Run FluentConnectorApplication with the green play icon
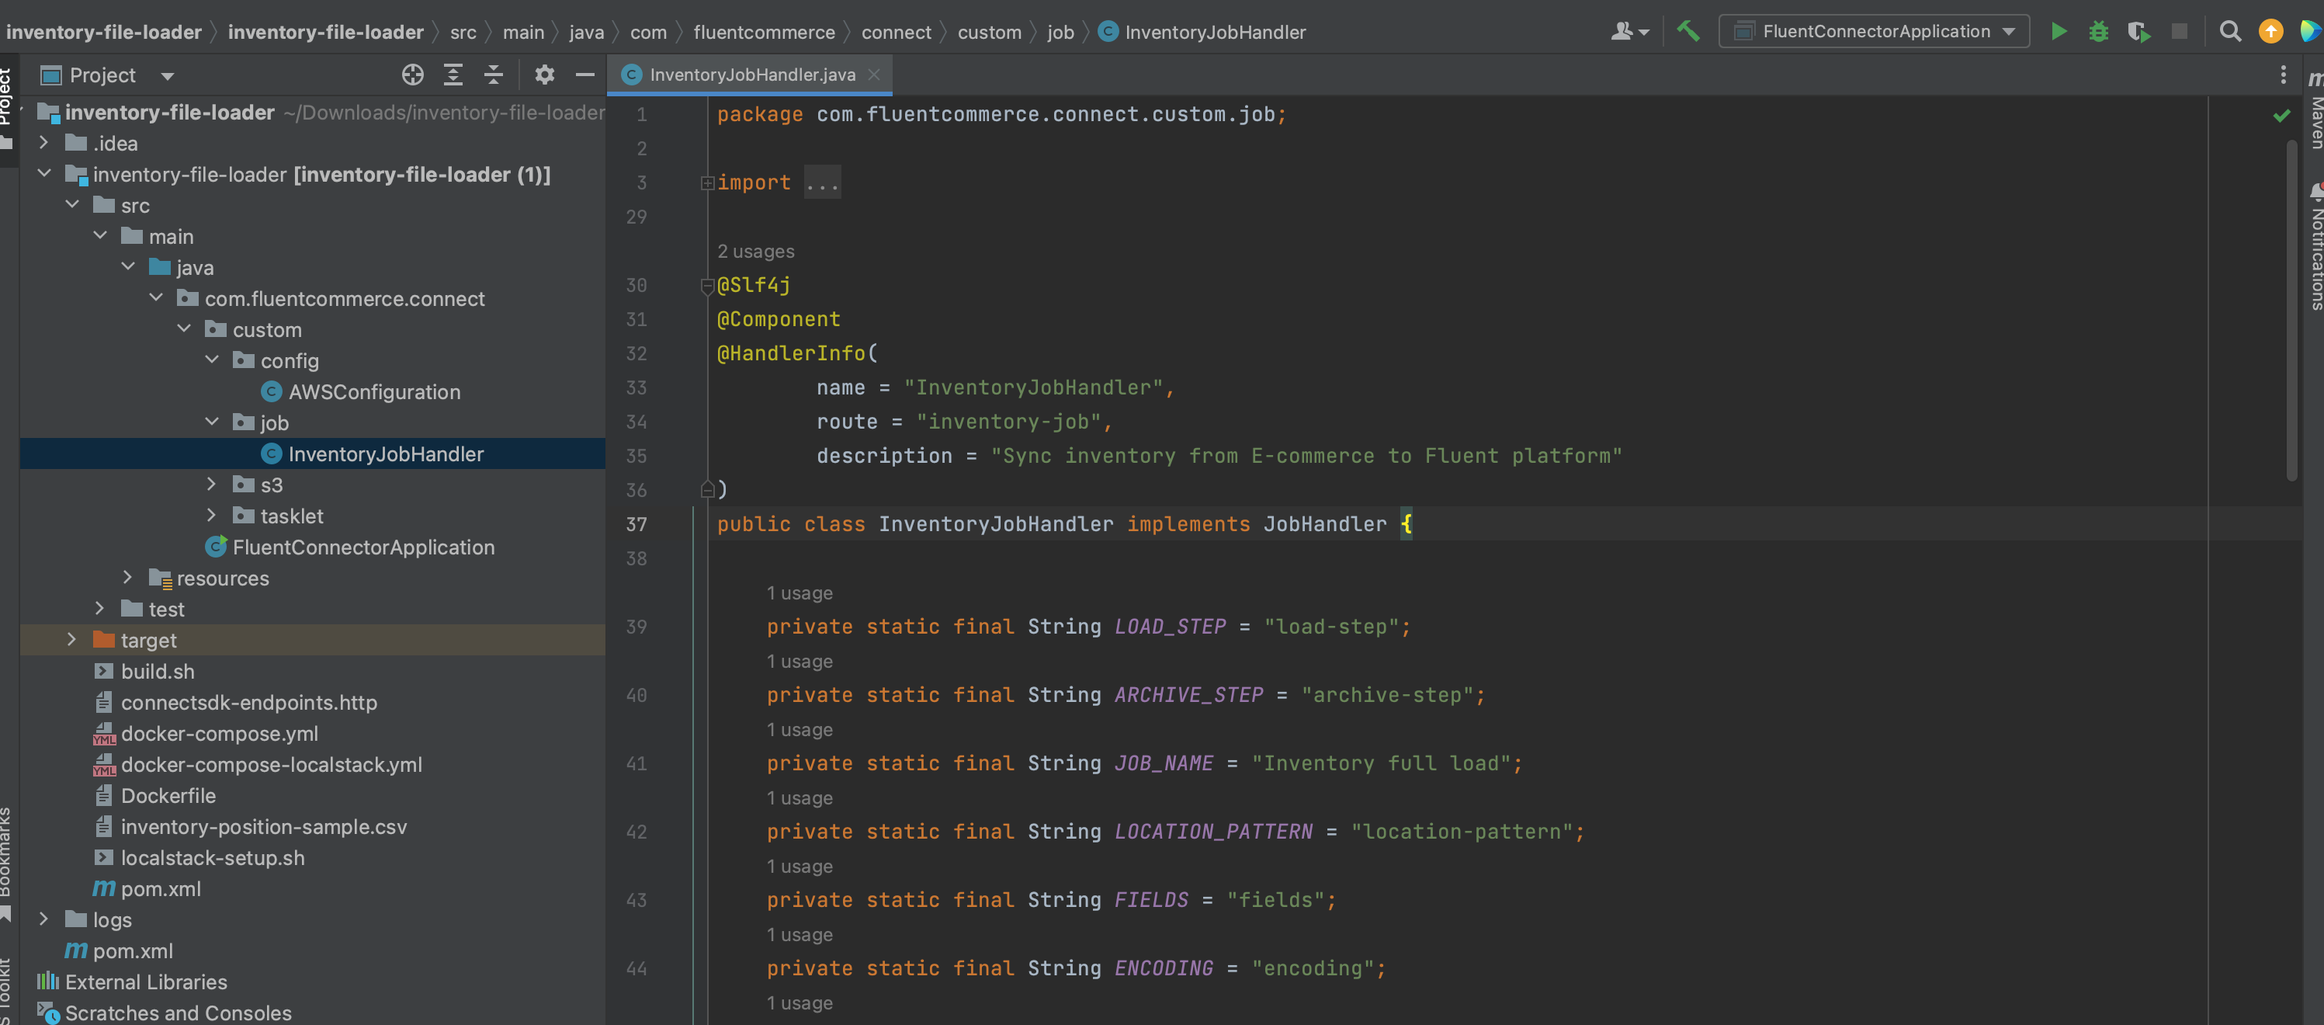This screenshot has width=2324, height=1025. (x=2058, y=32)
